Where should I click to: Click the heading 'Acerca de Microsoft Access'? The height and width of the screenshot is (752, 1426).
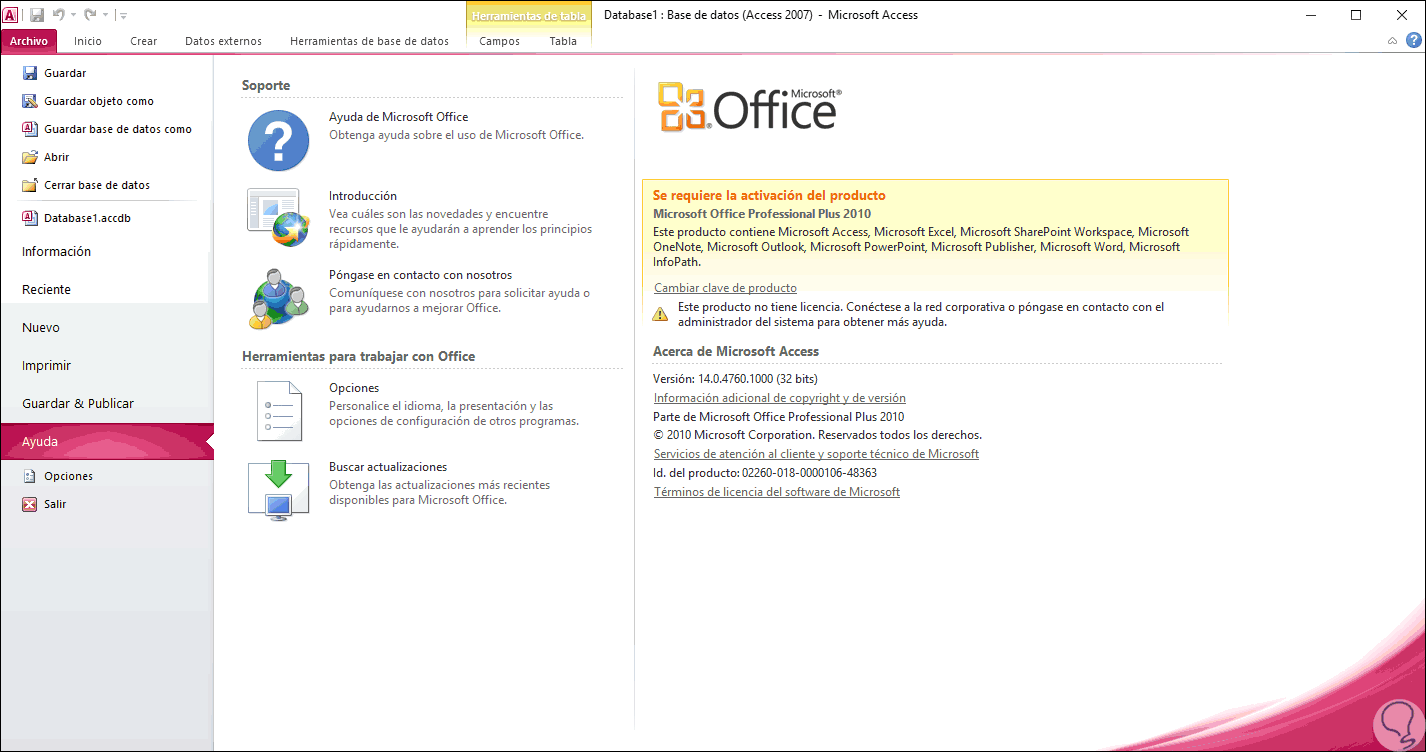(x=736, y=352)
